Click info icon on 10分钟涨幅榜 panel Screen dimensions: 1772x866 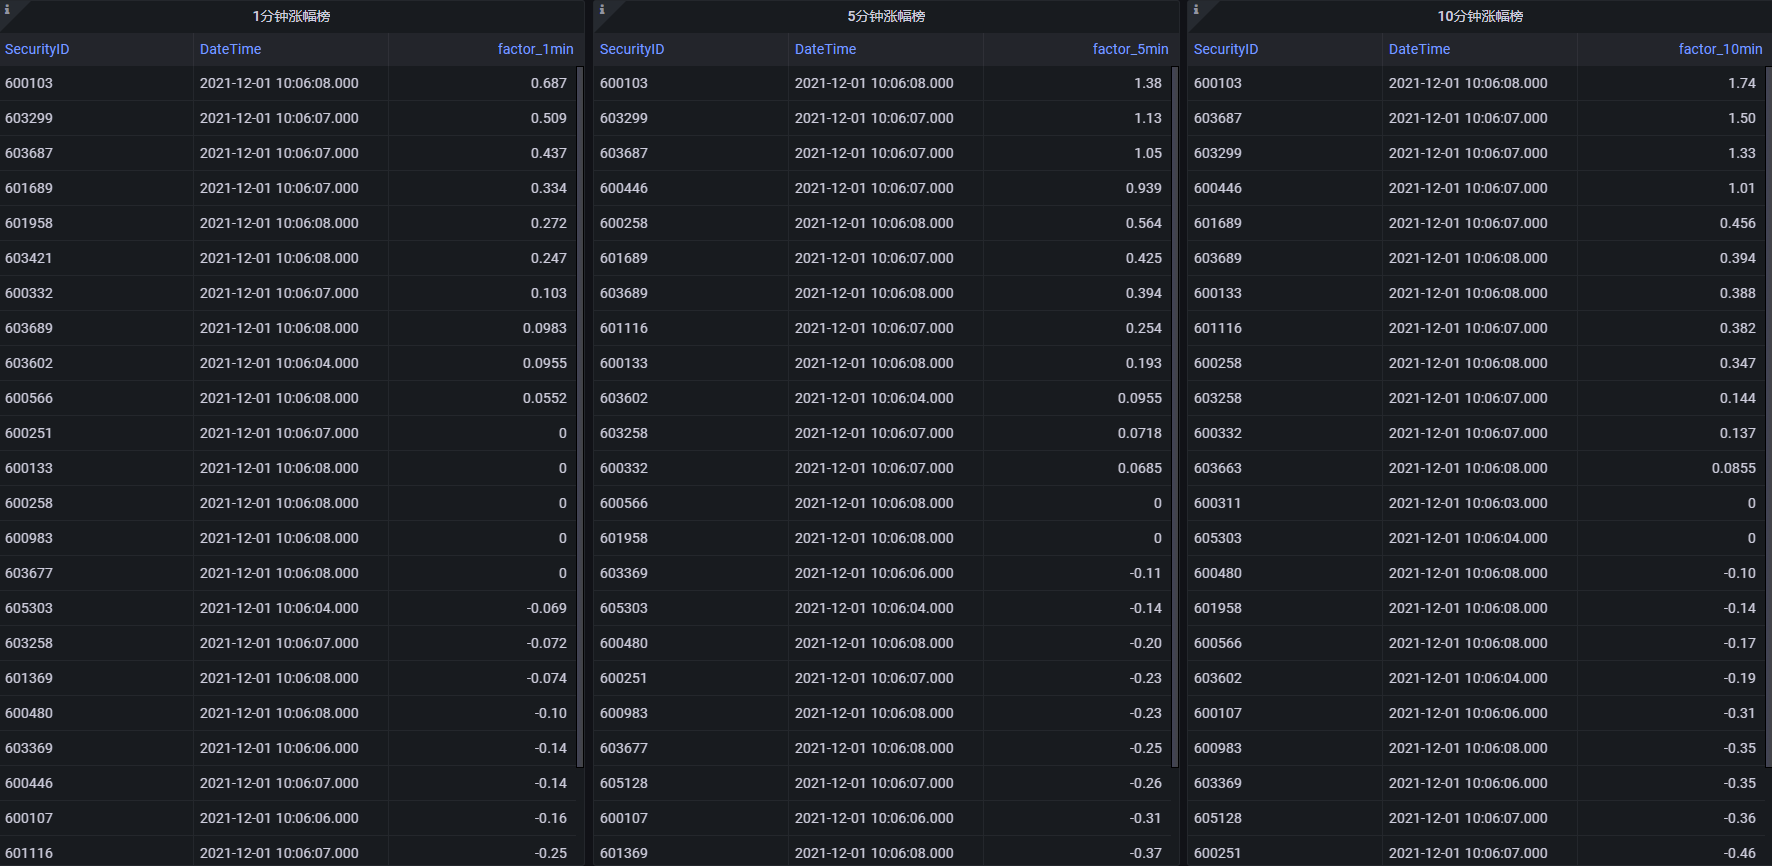coord(1195,9)
